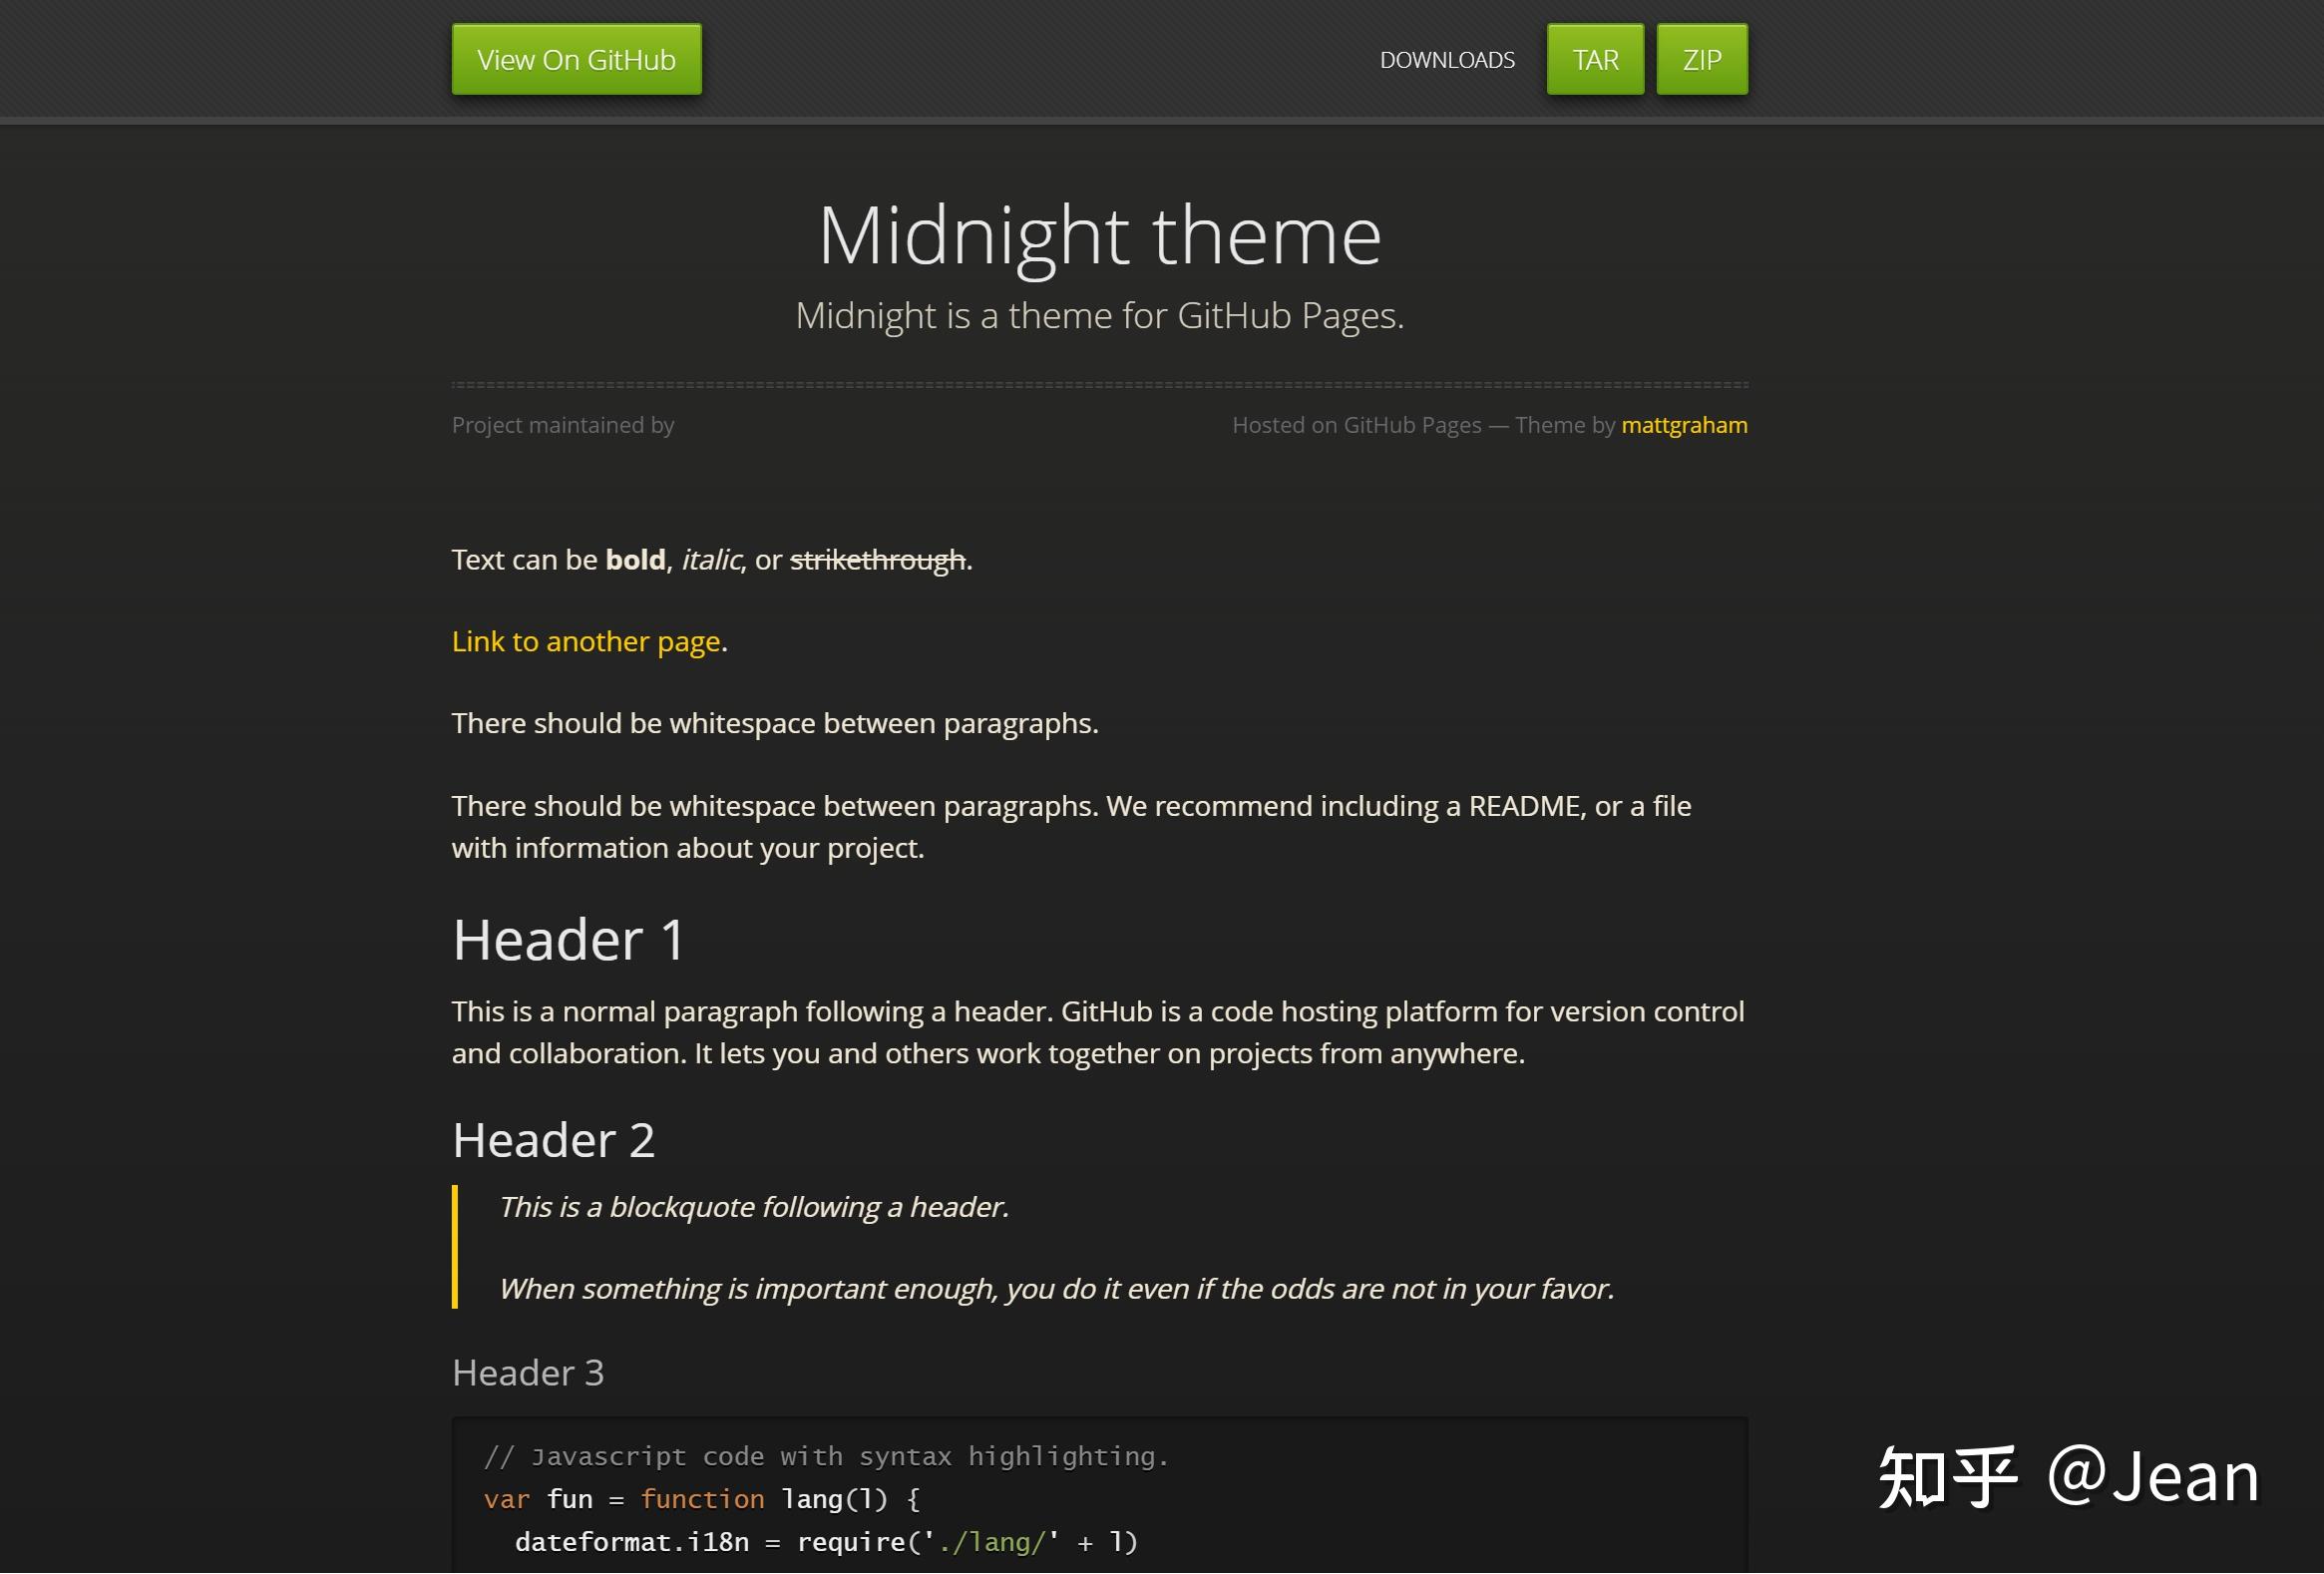The width and height of the screenshot is (2324, 1574).
Task: Click the DOWNLOADS label in header
Action: point(1446,60)
